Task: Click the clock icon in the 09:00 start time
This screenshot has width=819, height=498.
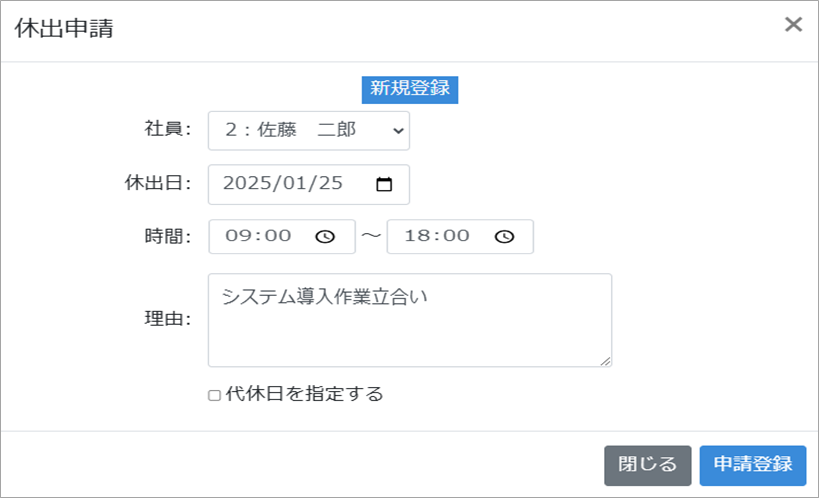Action: click(x=325, y=237)
